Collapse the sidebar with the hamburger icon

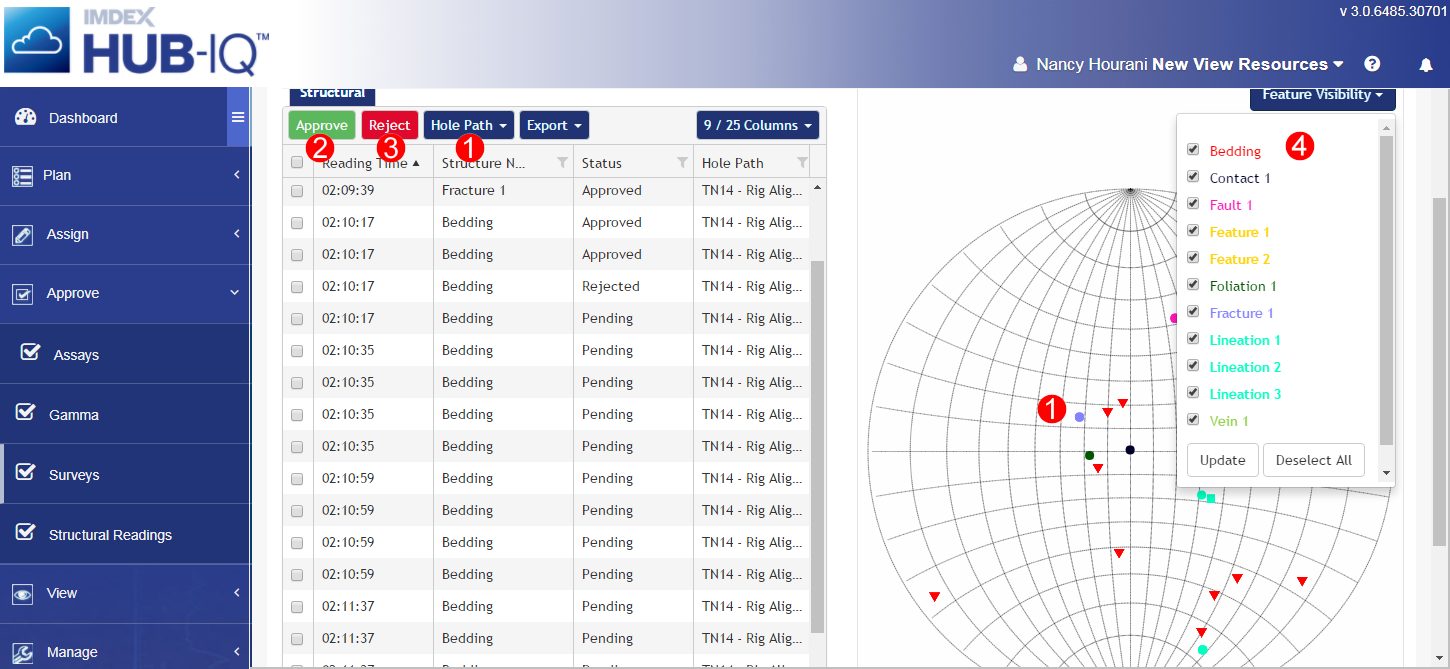[x=238, y=117]
